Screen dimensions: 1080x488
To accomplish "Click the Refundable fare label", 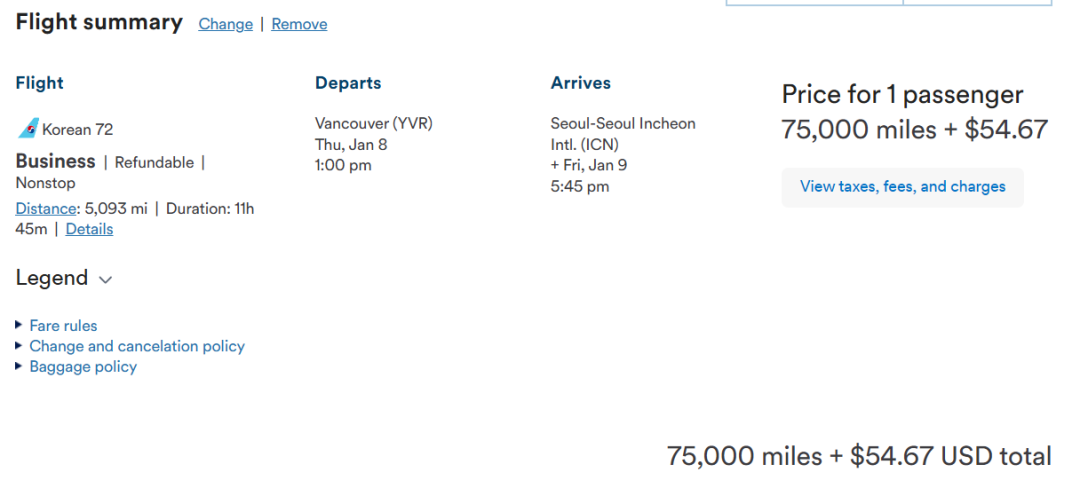I will coord(154,162).
